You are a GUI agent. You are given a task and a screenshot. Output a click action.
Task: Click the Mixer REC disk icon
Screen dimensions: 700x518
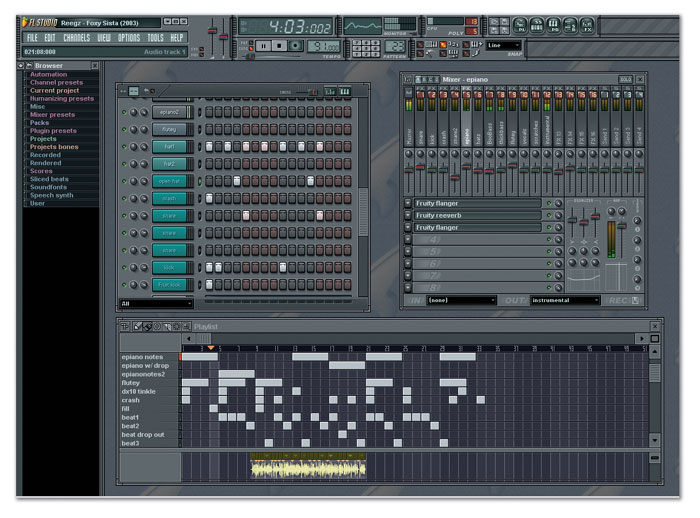click(x=636, y=301)
